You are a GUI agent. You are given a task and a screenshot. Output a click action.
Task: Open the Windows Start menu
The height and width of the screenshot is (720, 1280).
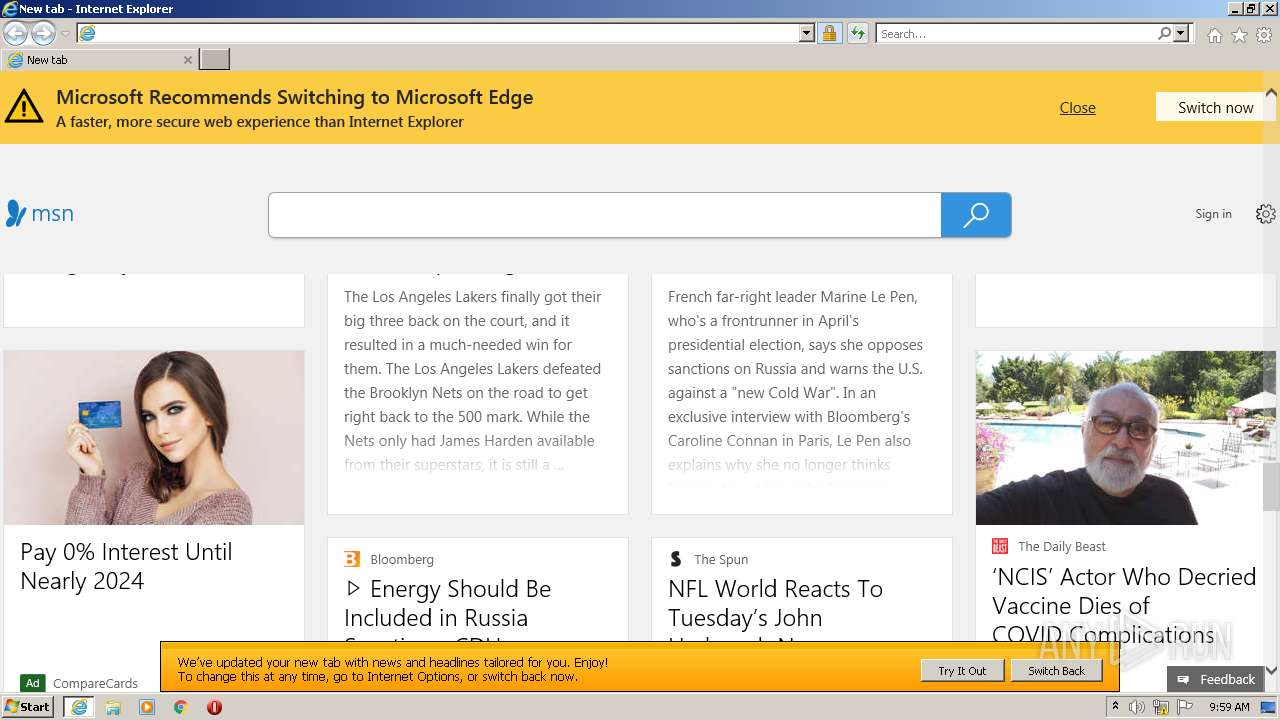[28, 707]
